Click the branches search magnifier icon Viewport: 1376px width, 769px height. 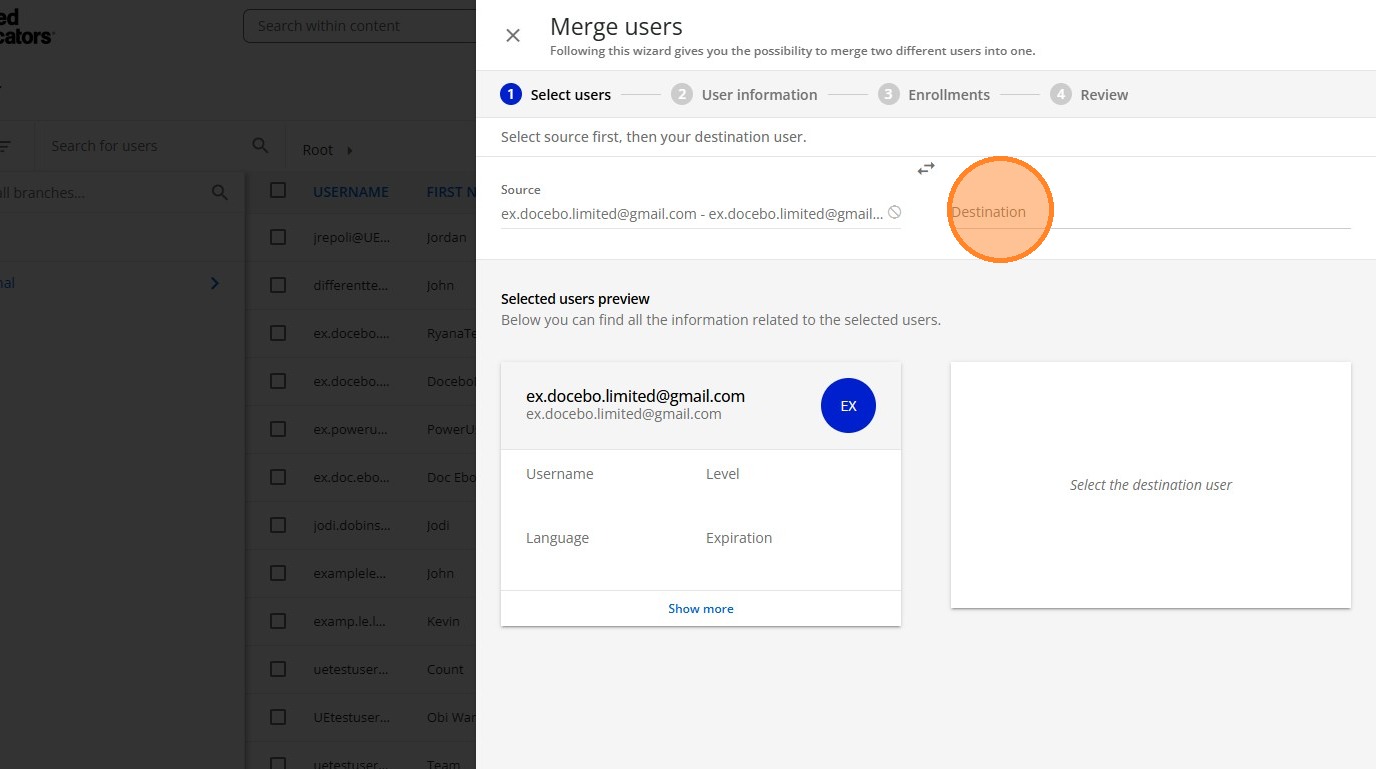pyautogui.click(x=220, y=193)
